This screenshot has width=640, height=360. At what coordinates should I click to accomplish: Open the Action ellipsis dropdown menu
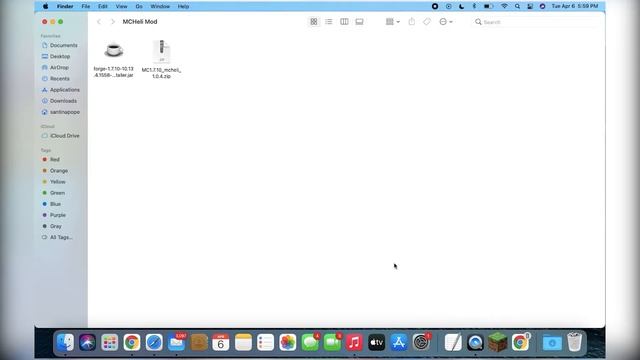445,22
